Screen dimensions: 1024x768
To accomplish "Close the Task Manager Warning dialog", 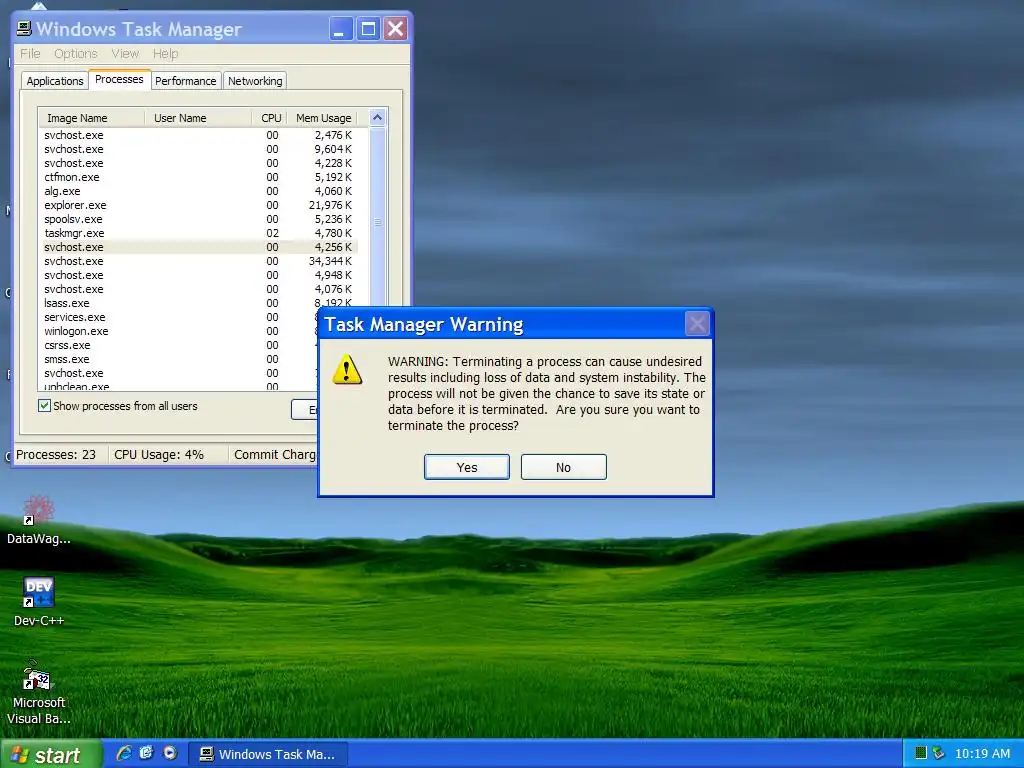I will (697, 323).
